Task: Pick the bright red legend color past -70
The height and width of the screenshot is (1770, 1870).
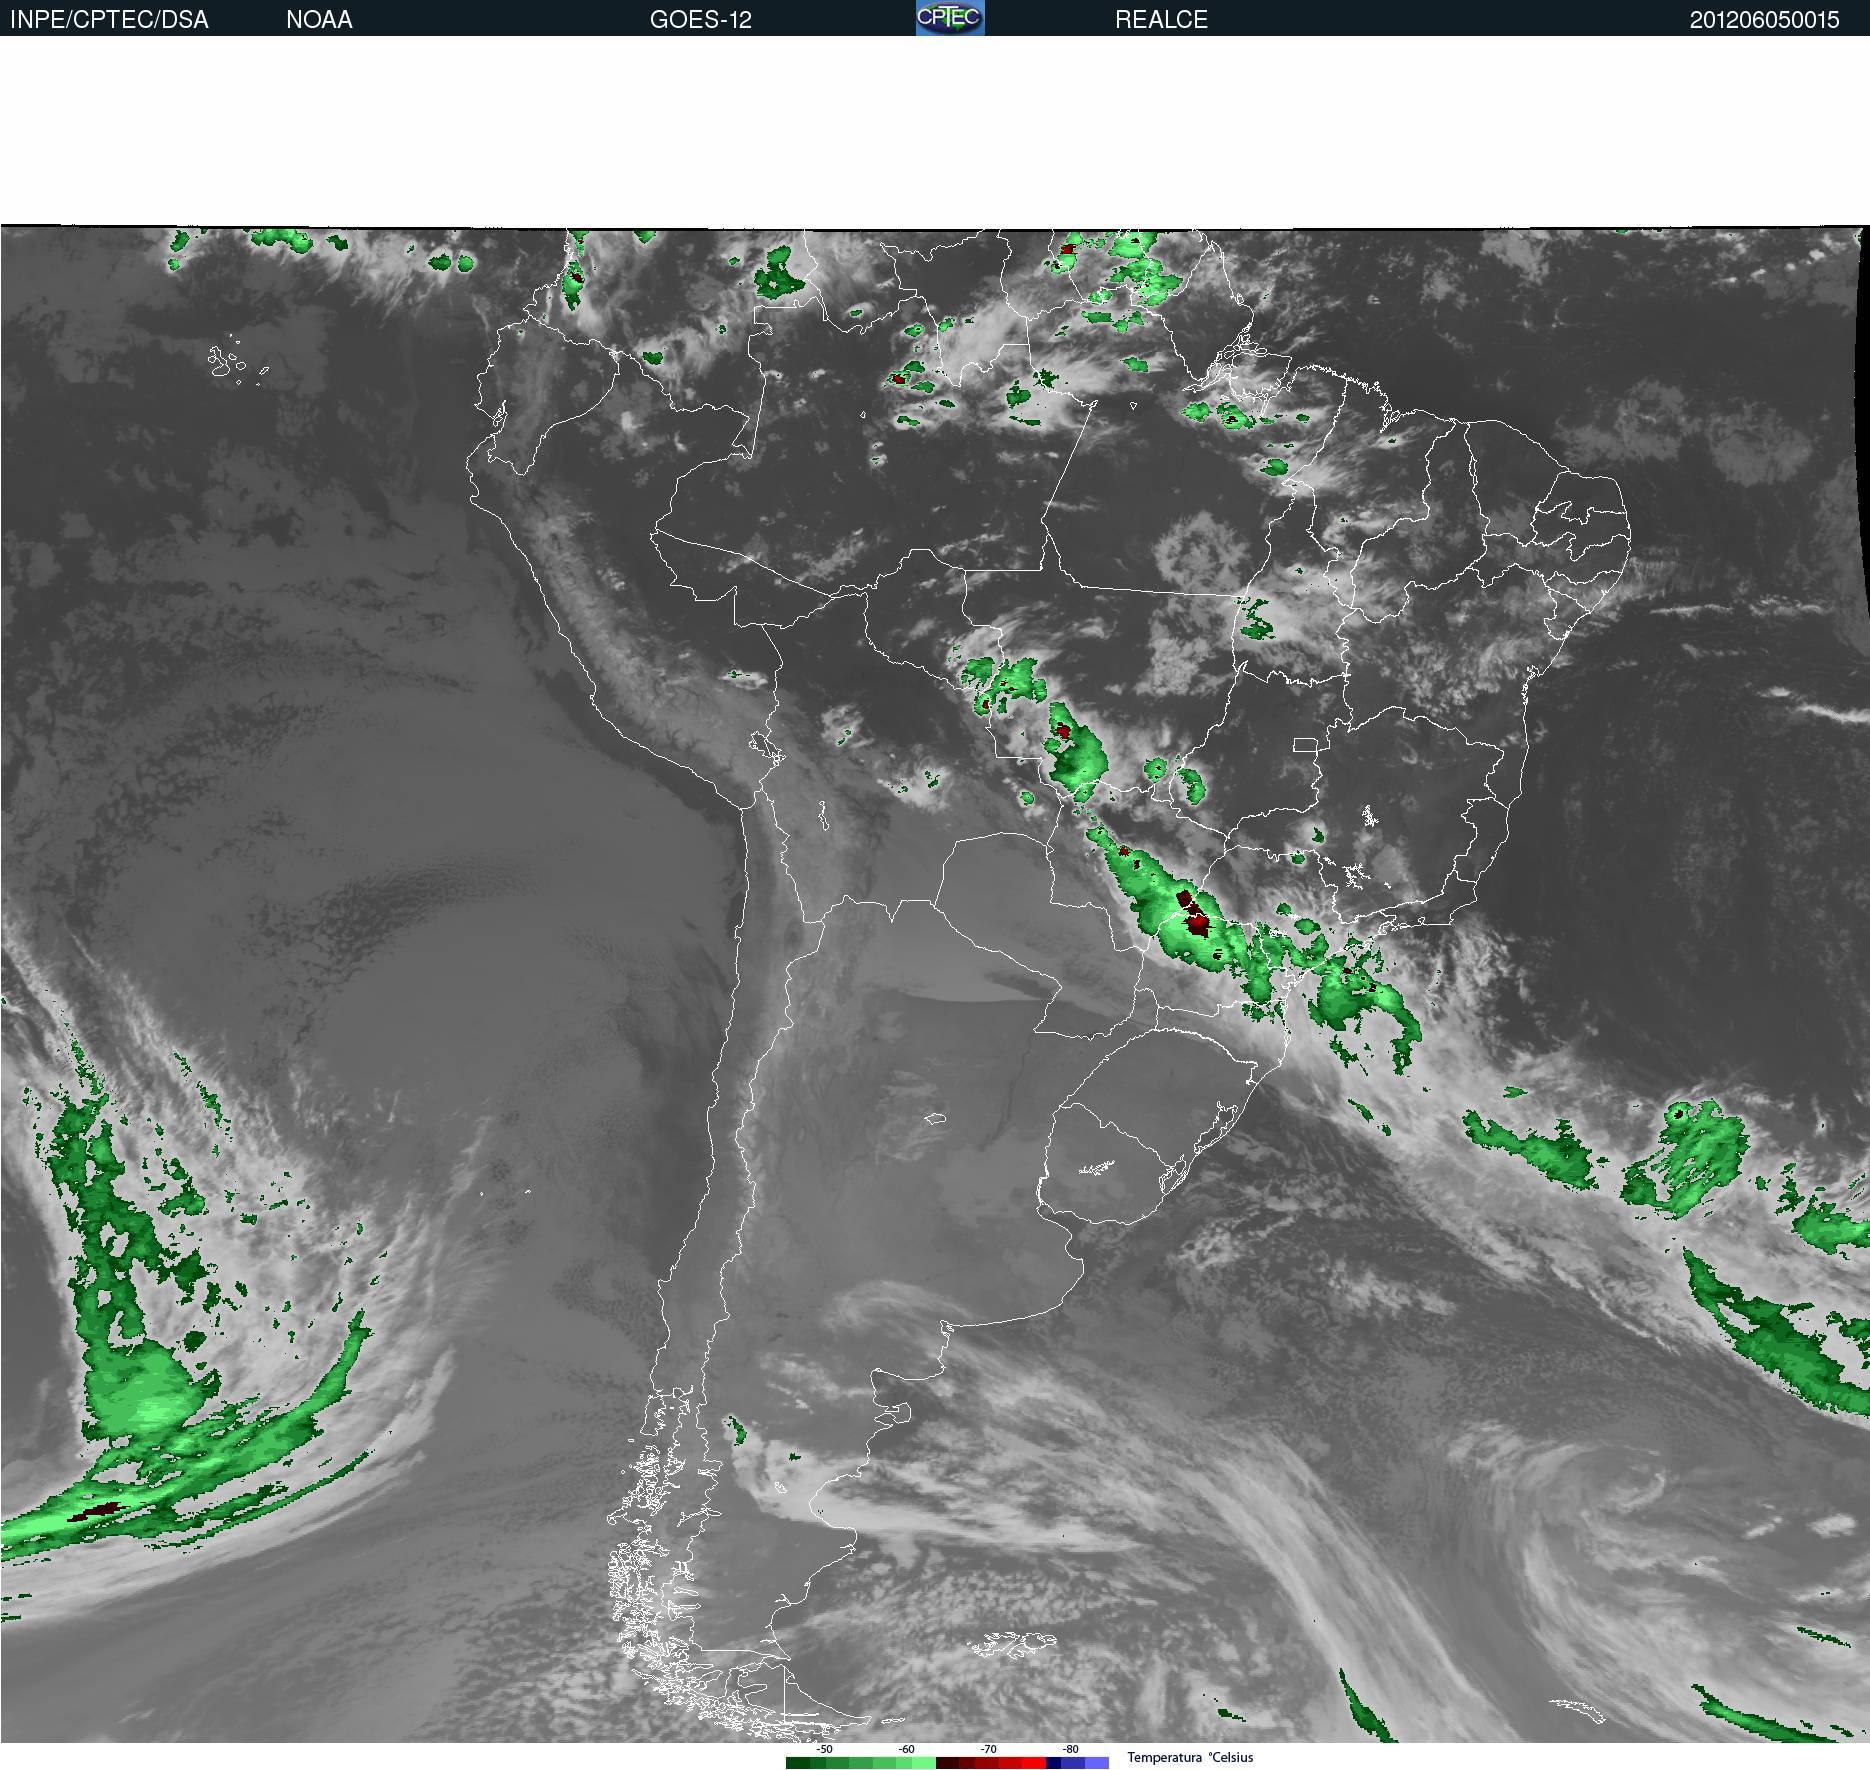Action: click(1034, 1763)
